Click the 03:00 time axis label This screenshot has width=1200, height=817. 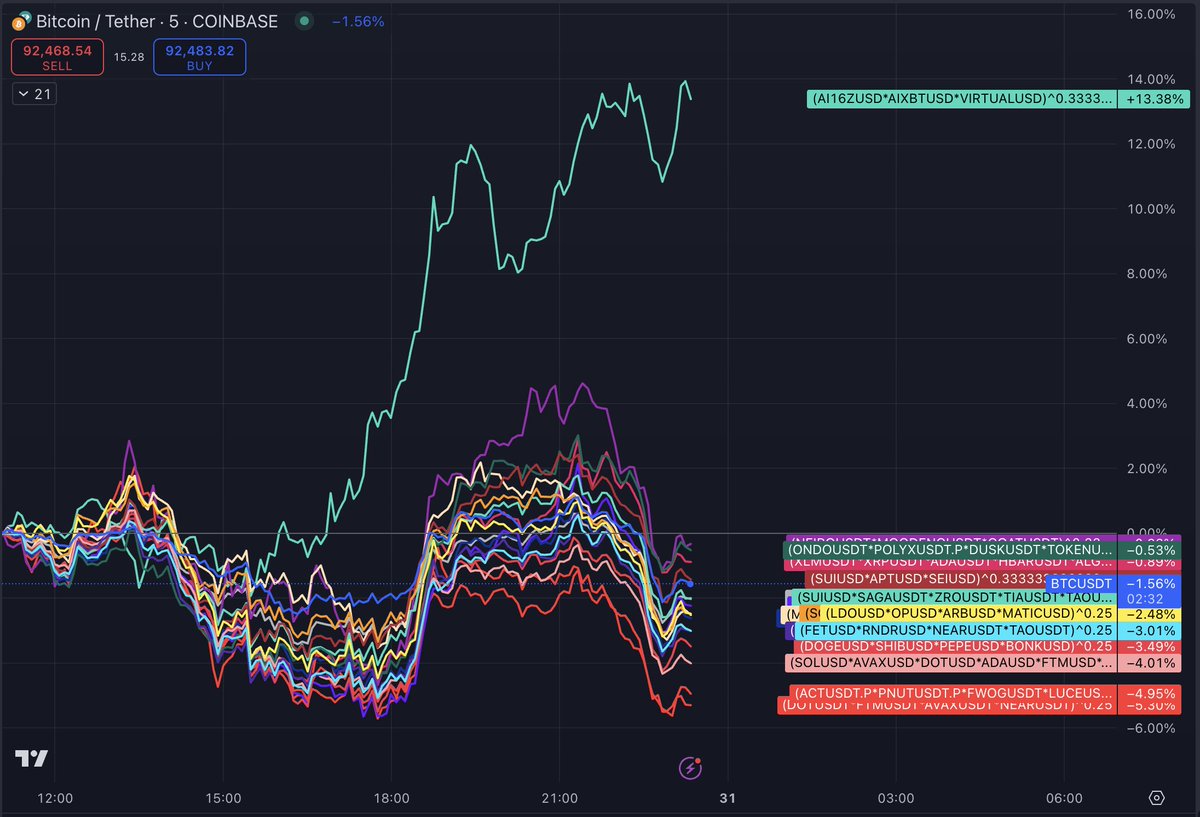[896, 798]
